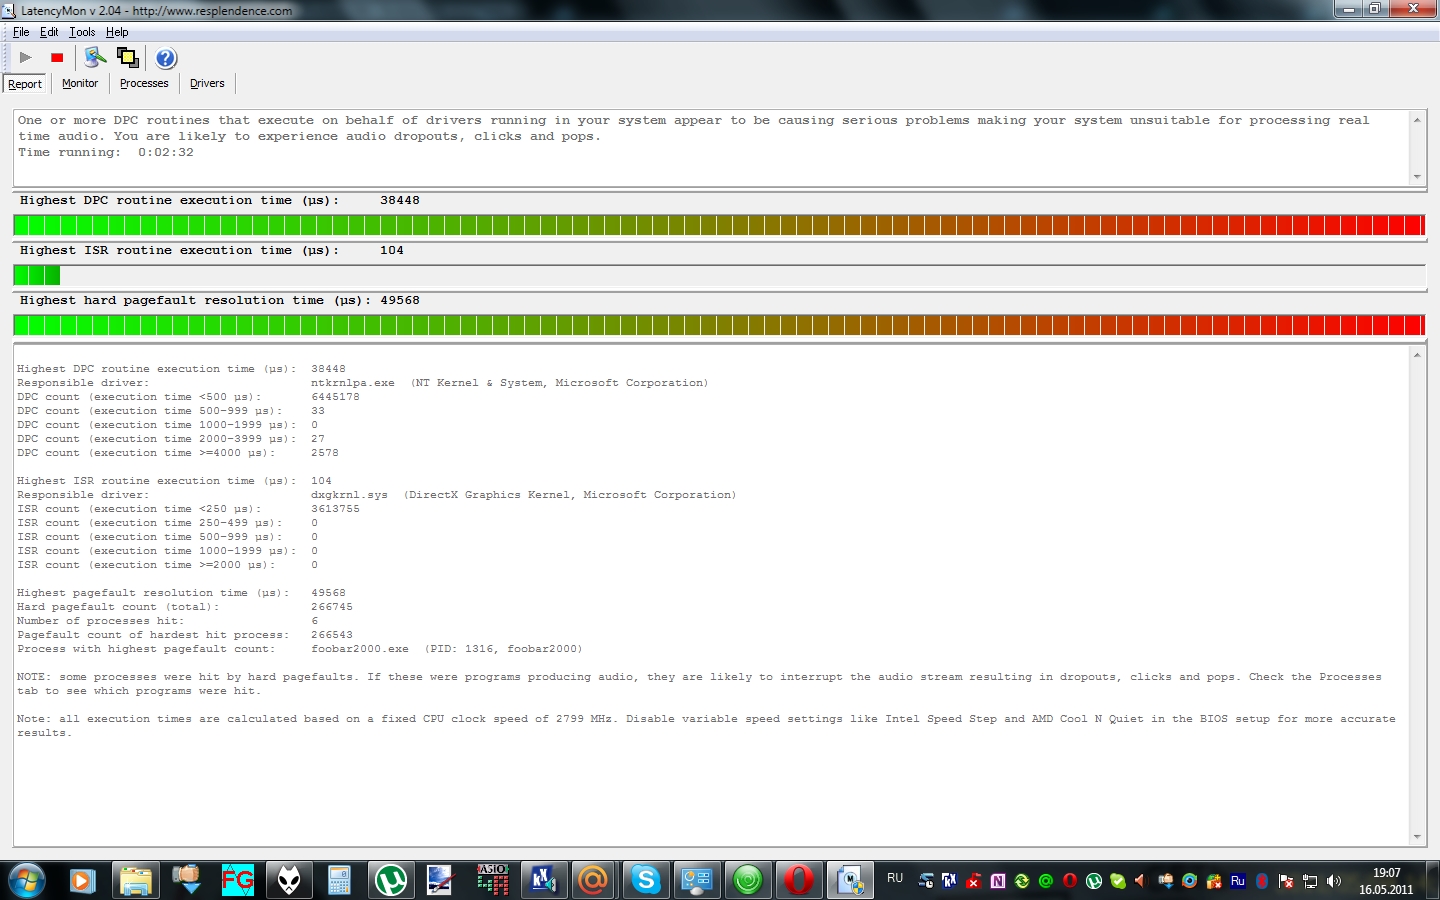
Task: Stop monitoring with the red stop button
Action: point(57,58)
